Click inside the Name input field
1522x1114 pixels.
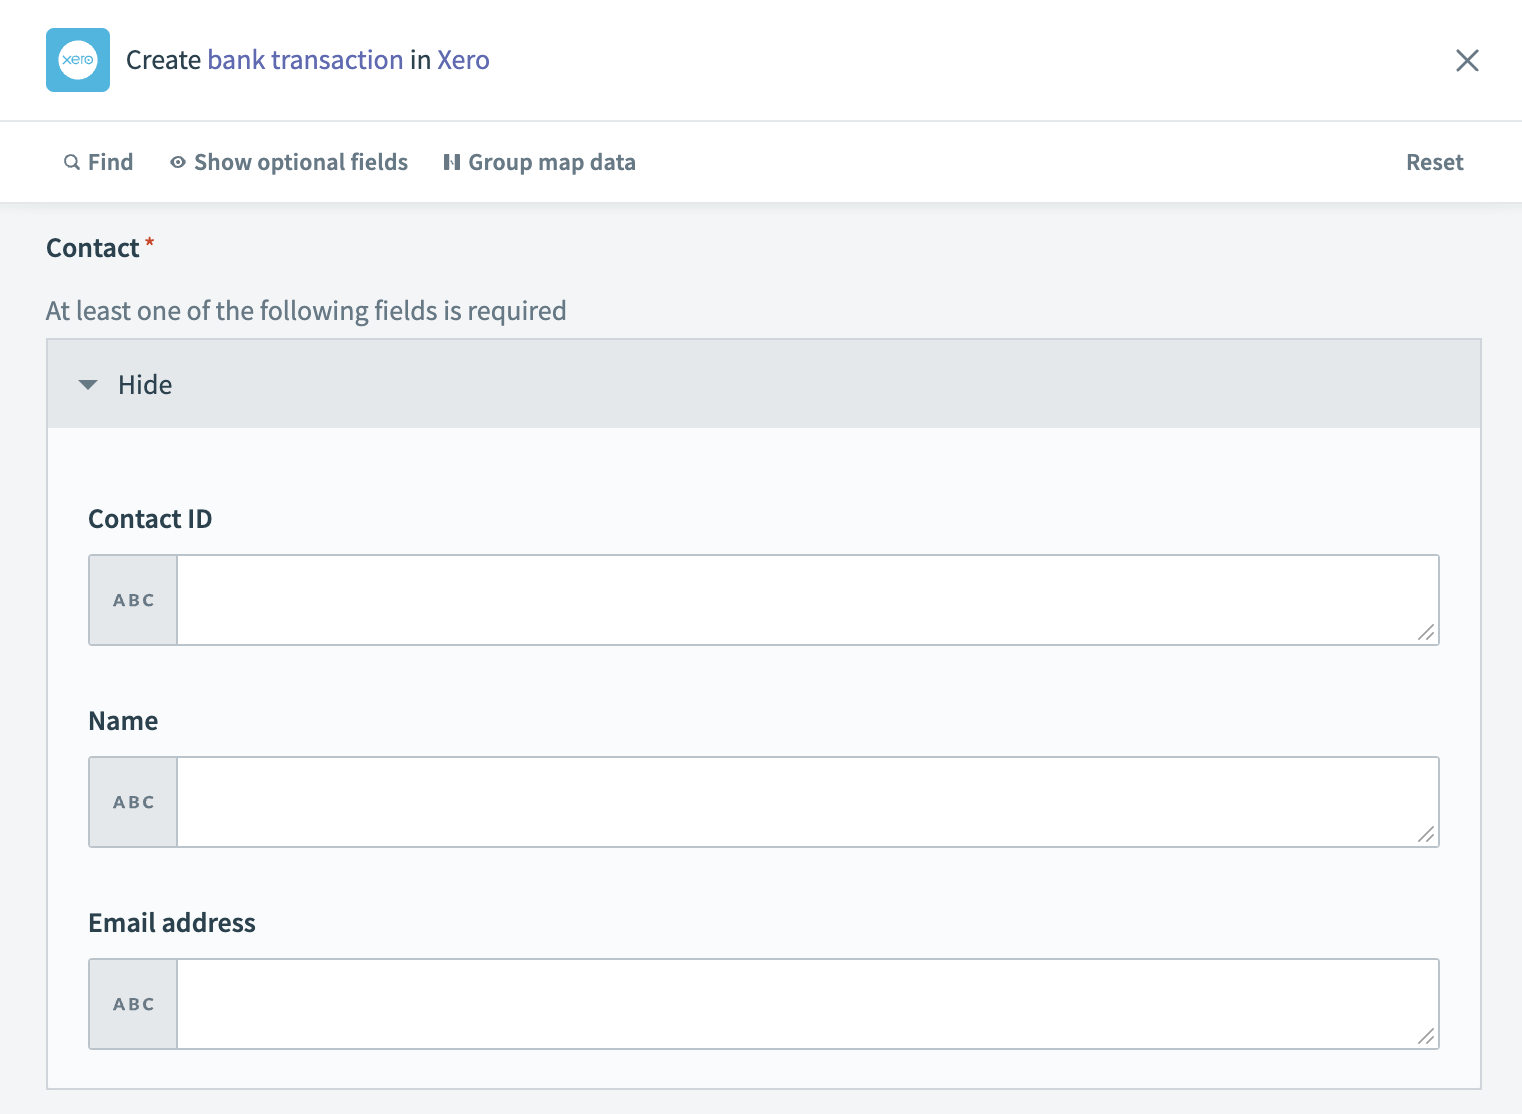point(806,801)
